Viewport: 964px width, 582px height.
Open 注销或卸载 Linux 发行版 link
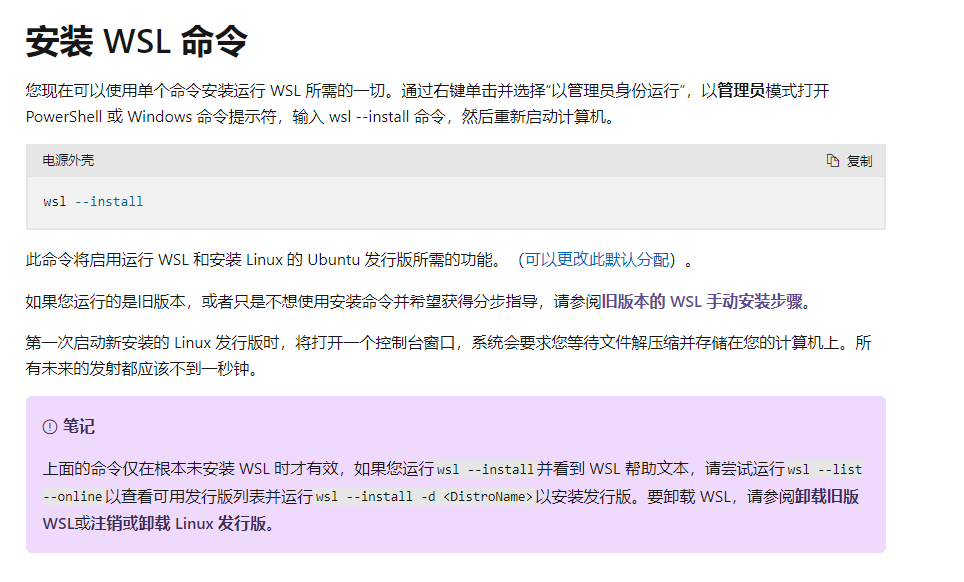(178, 524)
